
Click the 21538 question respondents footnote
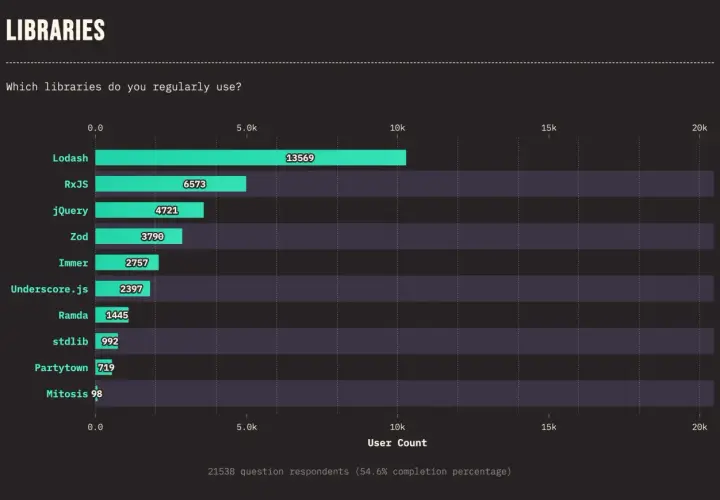[x=359, y=472]
